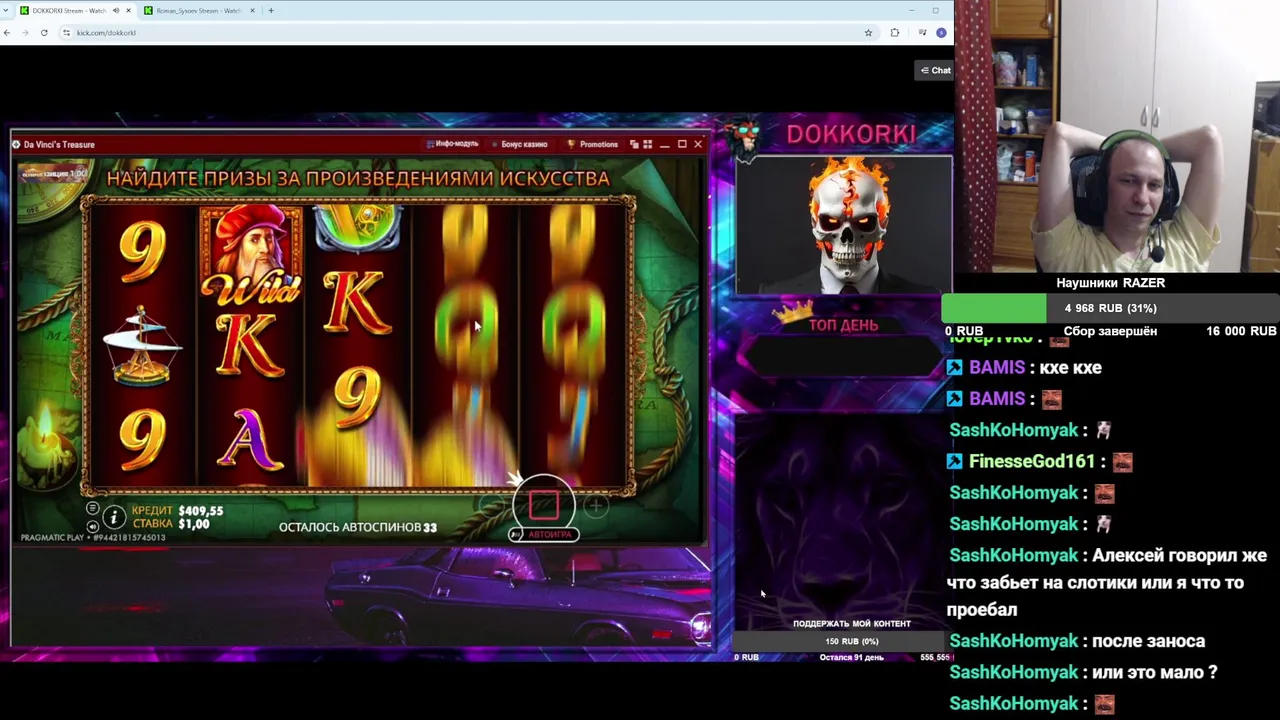The image size is (1280, 720).
Task: Click ОСТАЛОСЬ АВТОСПИНОВ 33 text
Action: (357, 527)
